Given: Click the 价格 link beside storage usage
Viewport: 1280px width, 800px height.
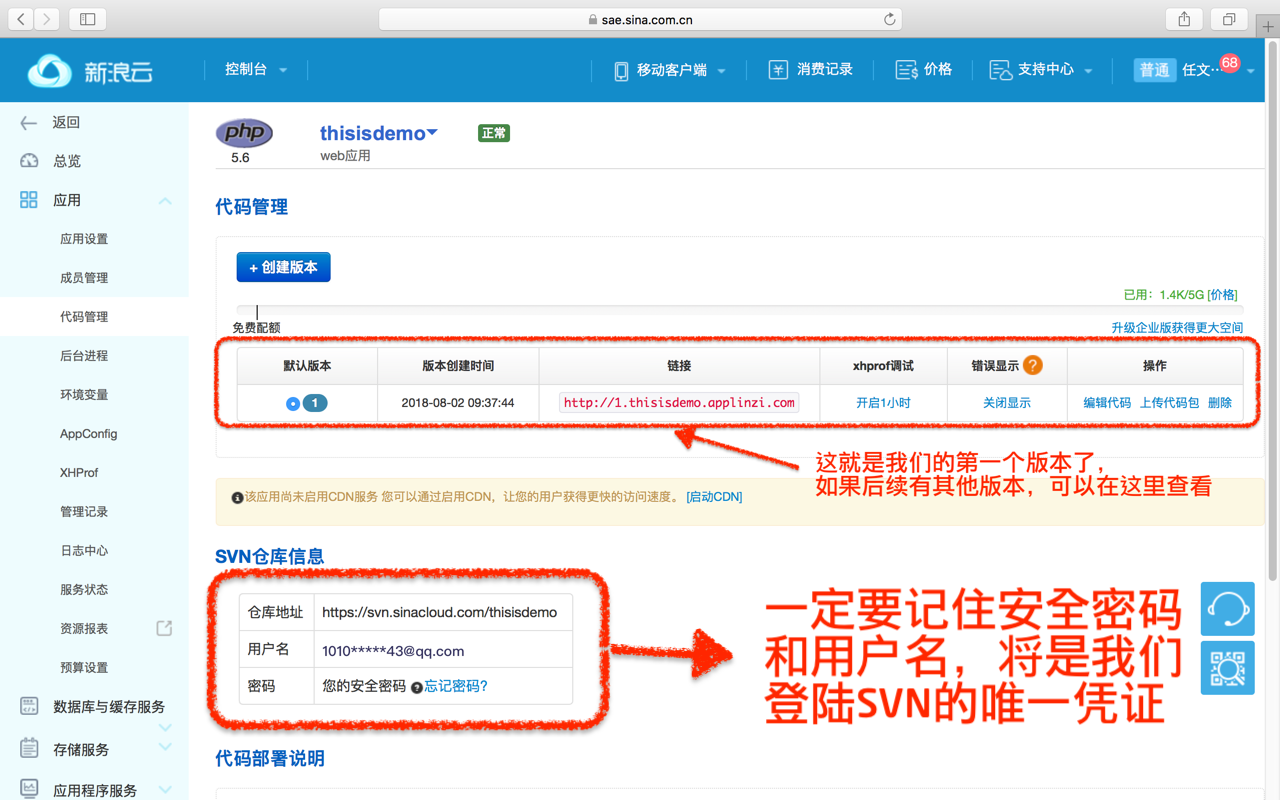Looking at the screenshot, I should pos(1222,295).
